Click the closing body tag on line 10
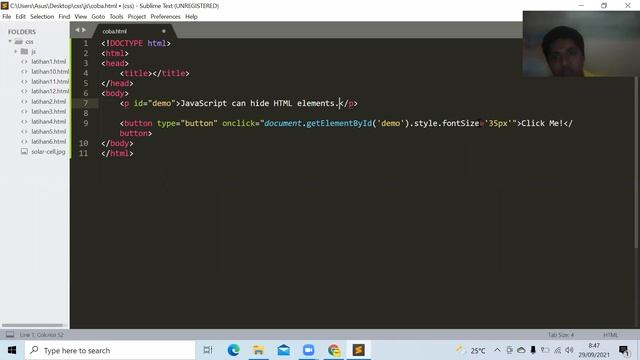 pyautogui.click(x=117, y=143)
